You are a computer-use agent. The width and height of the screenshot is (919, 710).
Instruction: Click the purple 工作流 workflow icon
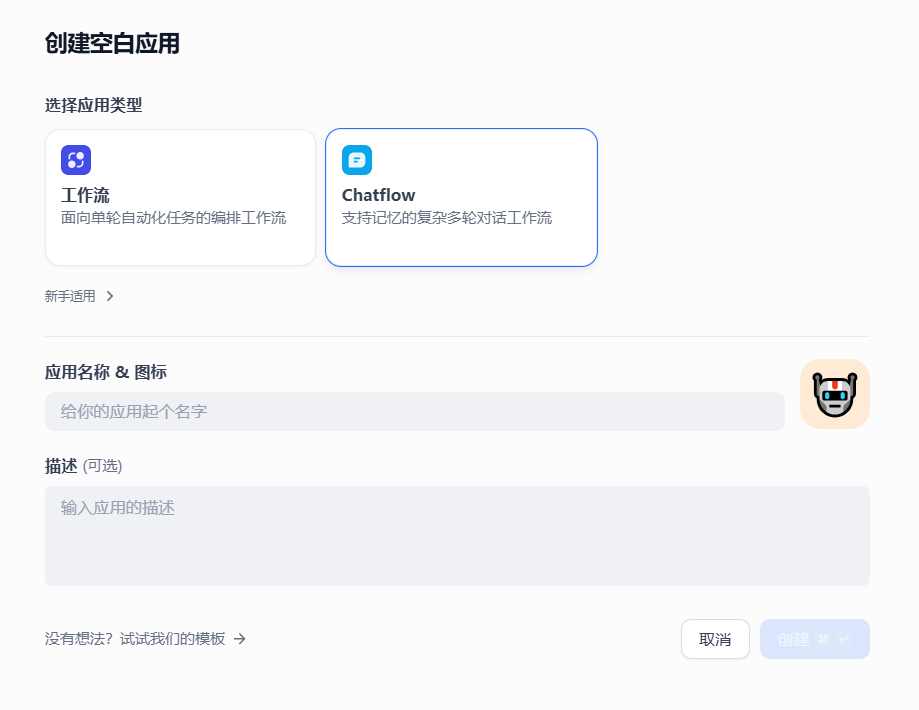[76, 160]
